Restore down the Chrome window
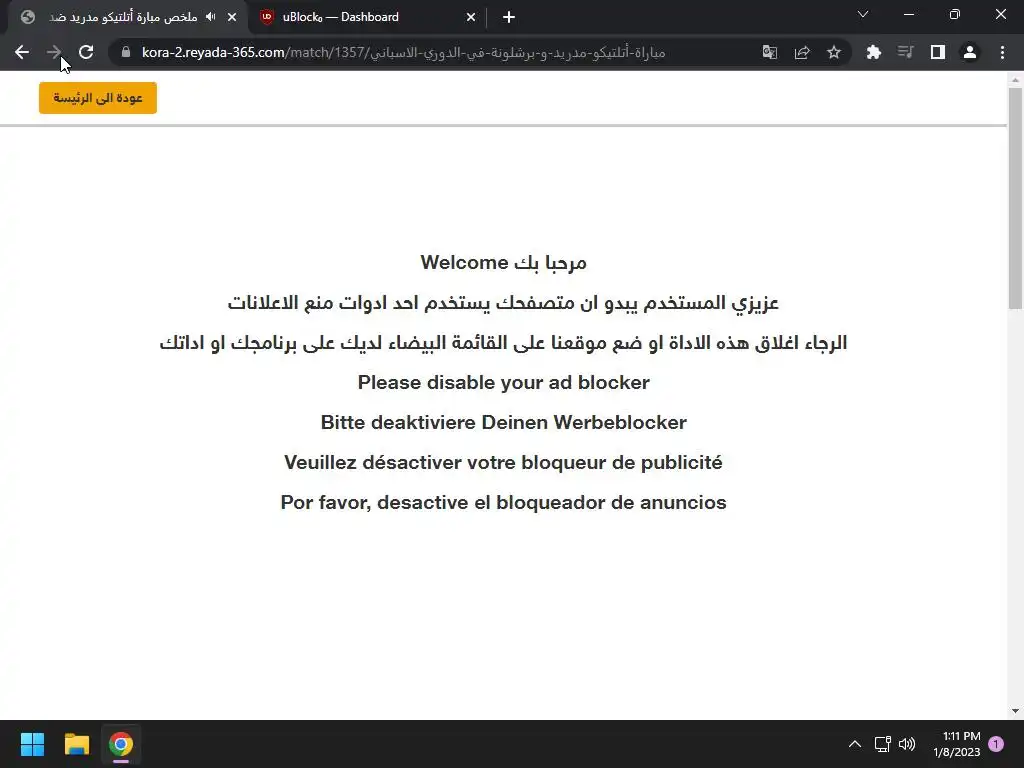The width and height of the screenshot is (1024, 768). 955,14
